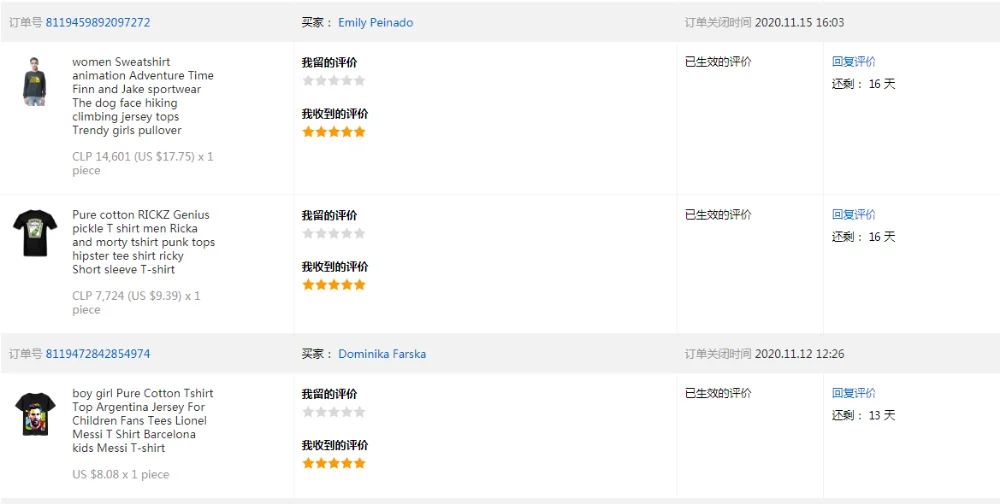Viewport: 1000px width, 504px height.
Task: View buyer Emily Peinado's profile
Action: click(x=375, y=22)
